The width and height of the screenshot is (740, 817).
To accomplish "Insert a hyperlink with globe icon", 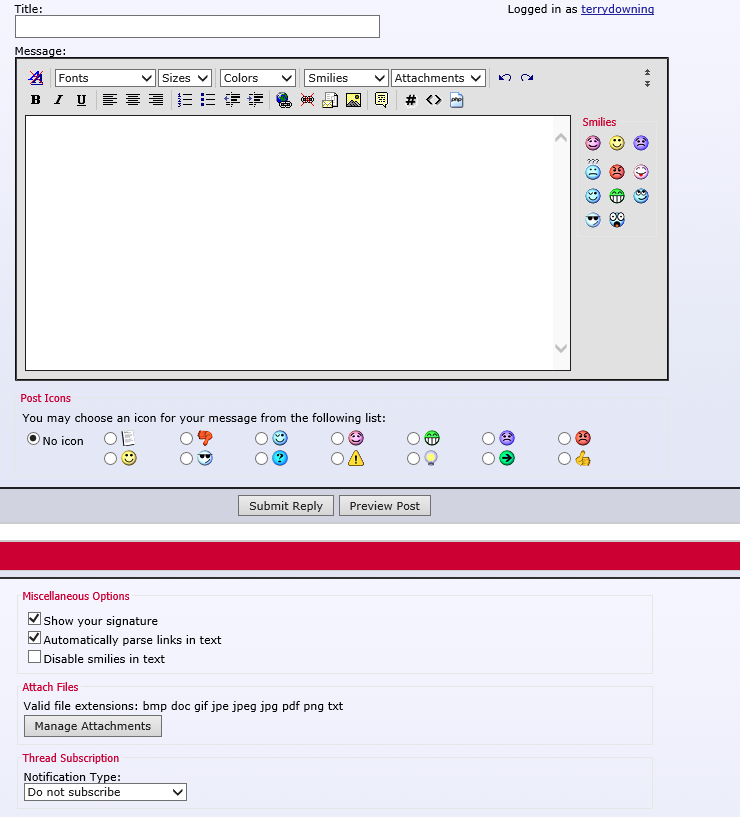I will coord(283,100).
